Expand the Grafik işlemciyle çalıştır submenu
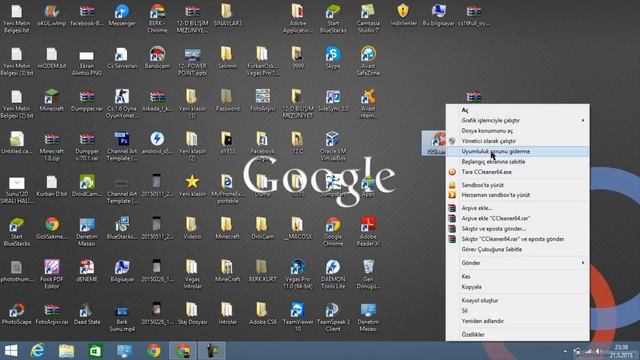640x360 pixels. click(518, 120)
